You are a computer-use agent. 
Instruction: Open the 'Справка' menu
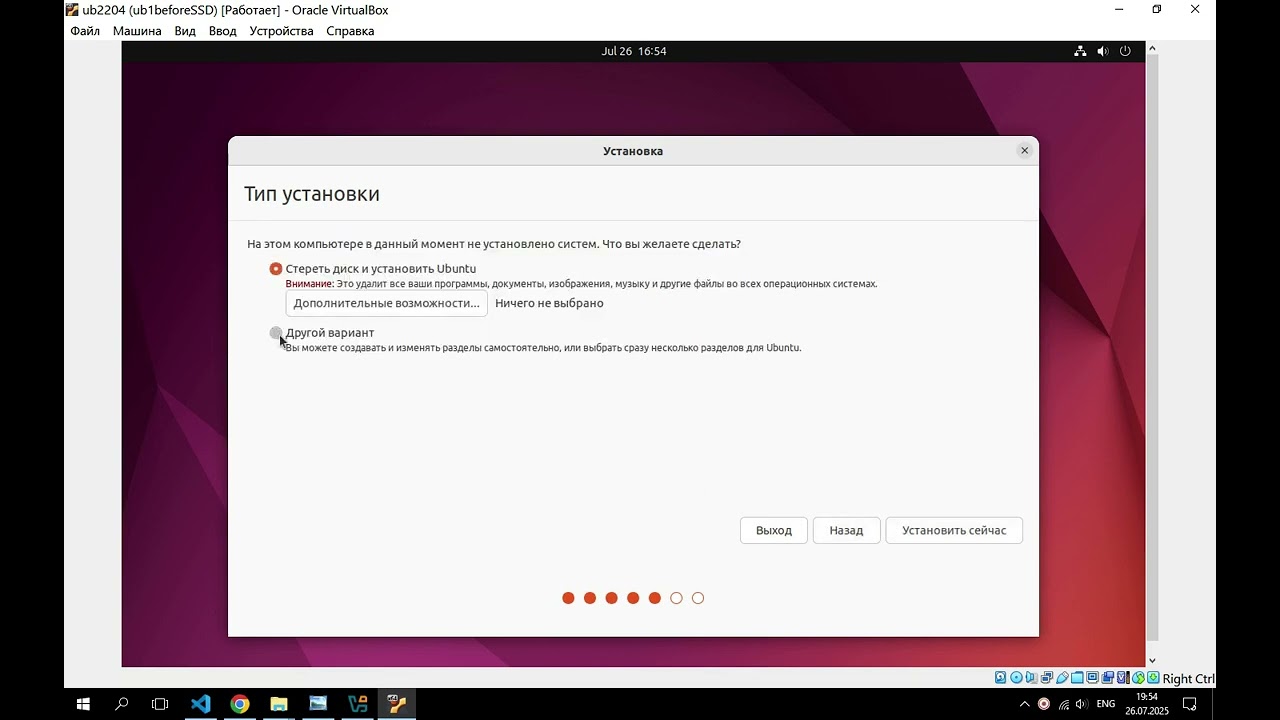click(350, 31)
